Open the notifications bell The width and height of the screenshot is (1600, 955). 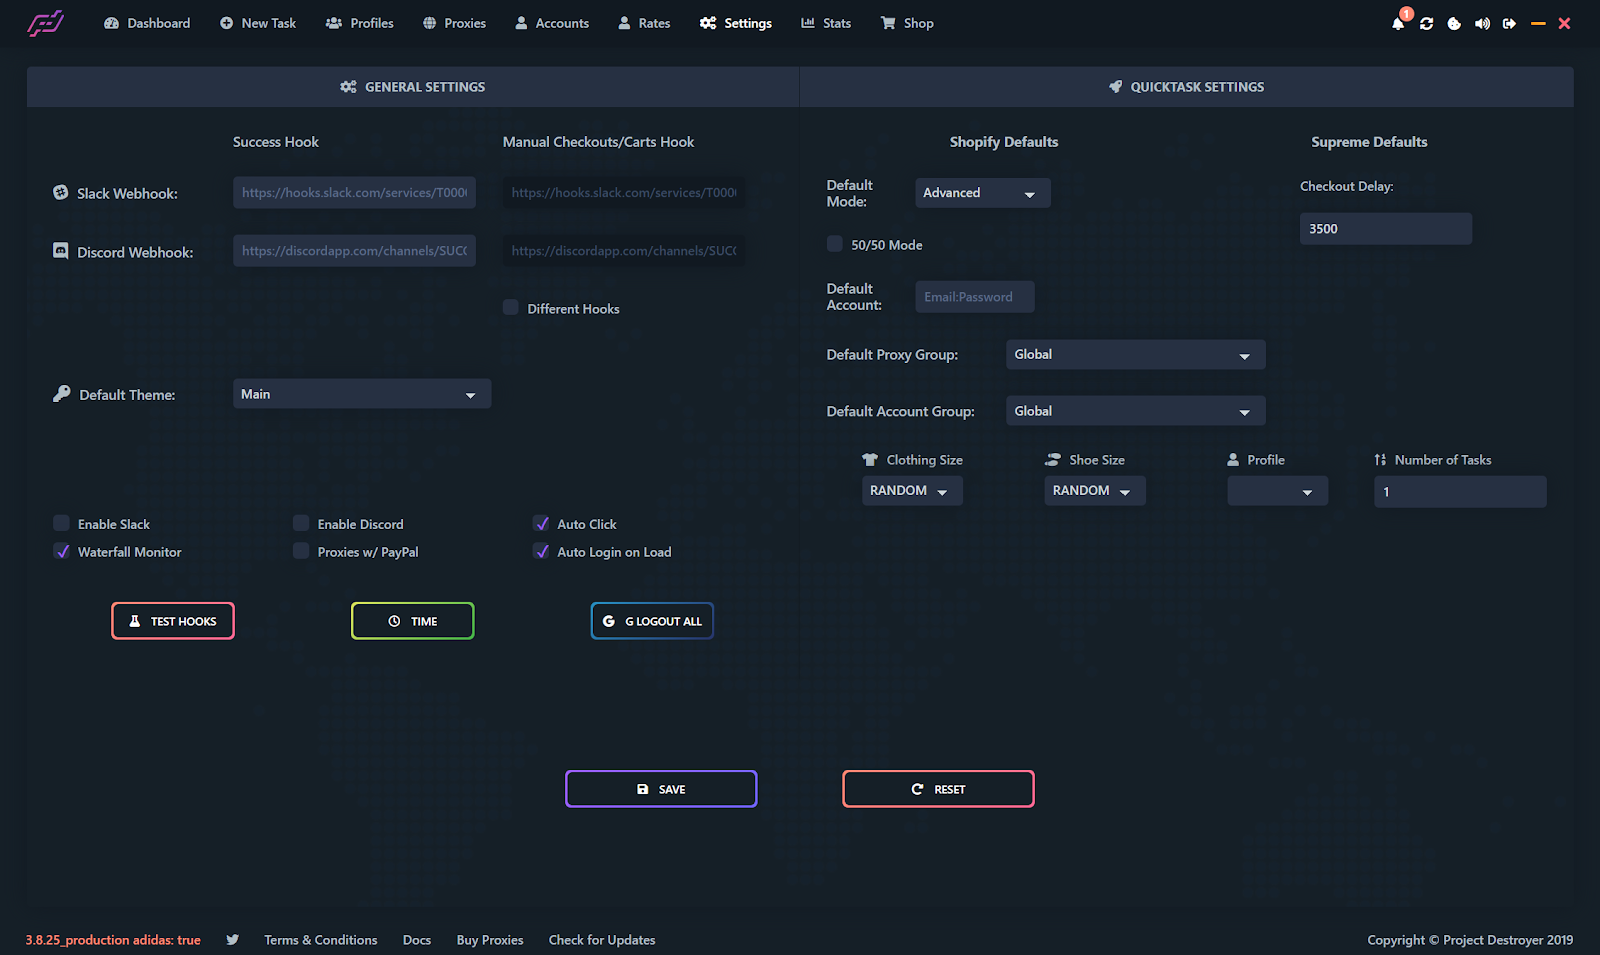[x=1397, y=24]
